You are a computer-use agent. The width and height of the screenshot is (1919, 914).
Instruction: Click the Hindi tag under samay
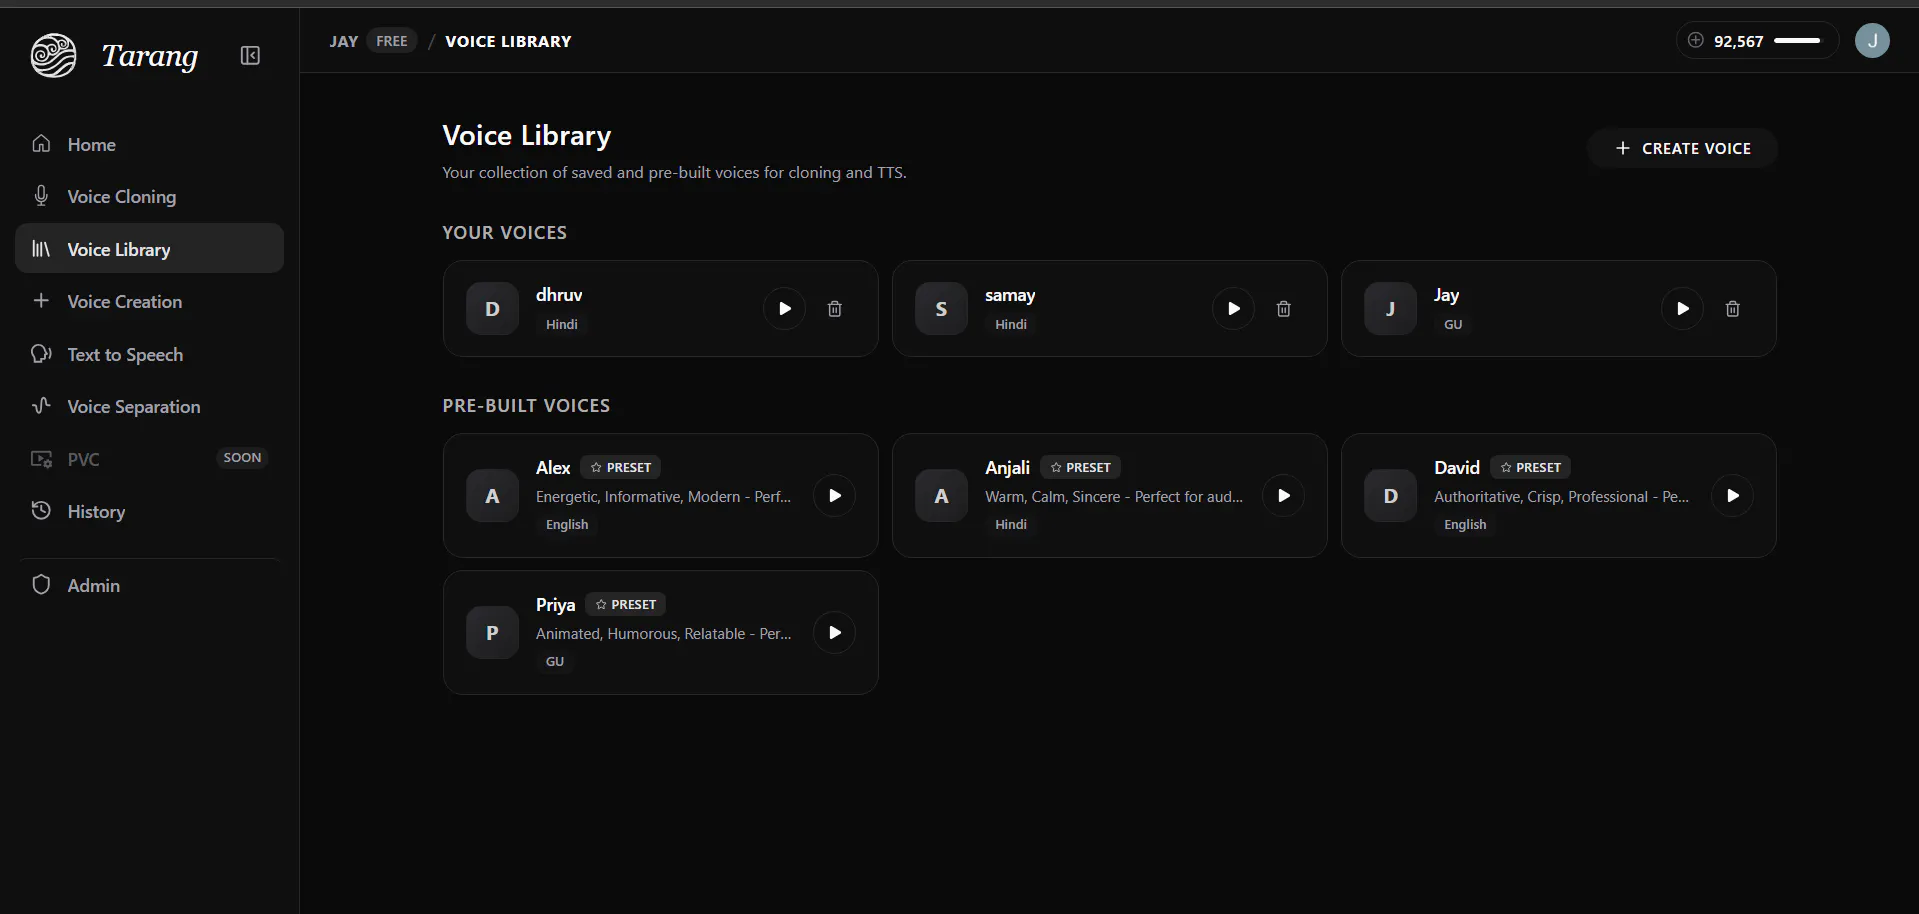click(x=1011, y=324)
